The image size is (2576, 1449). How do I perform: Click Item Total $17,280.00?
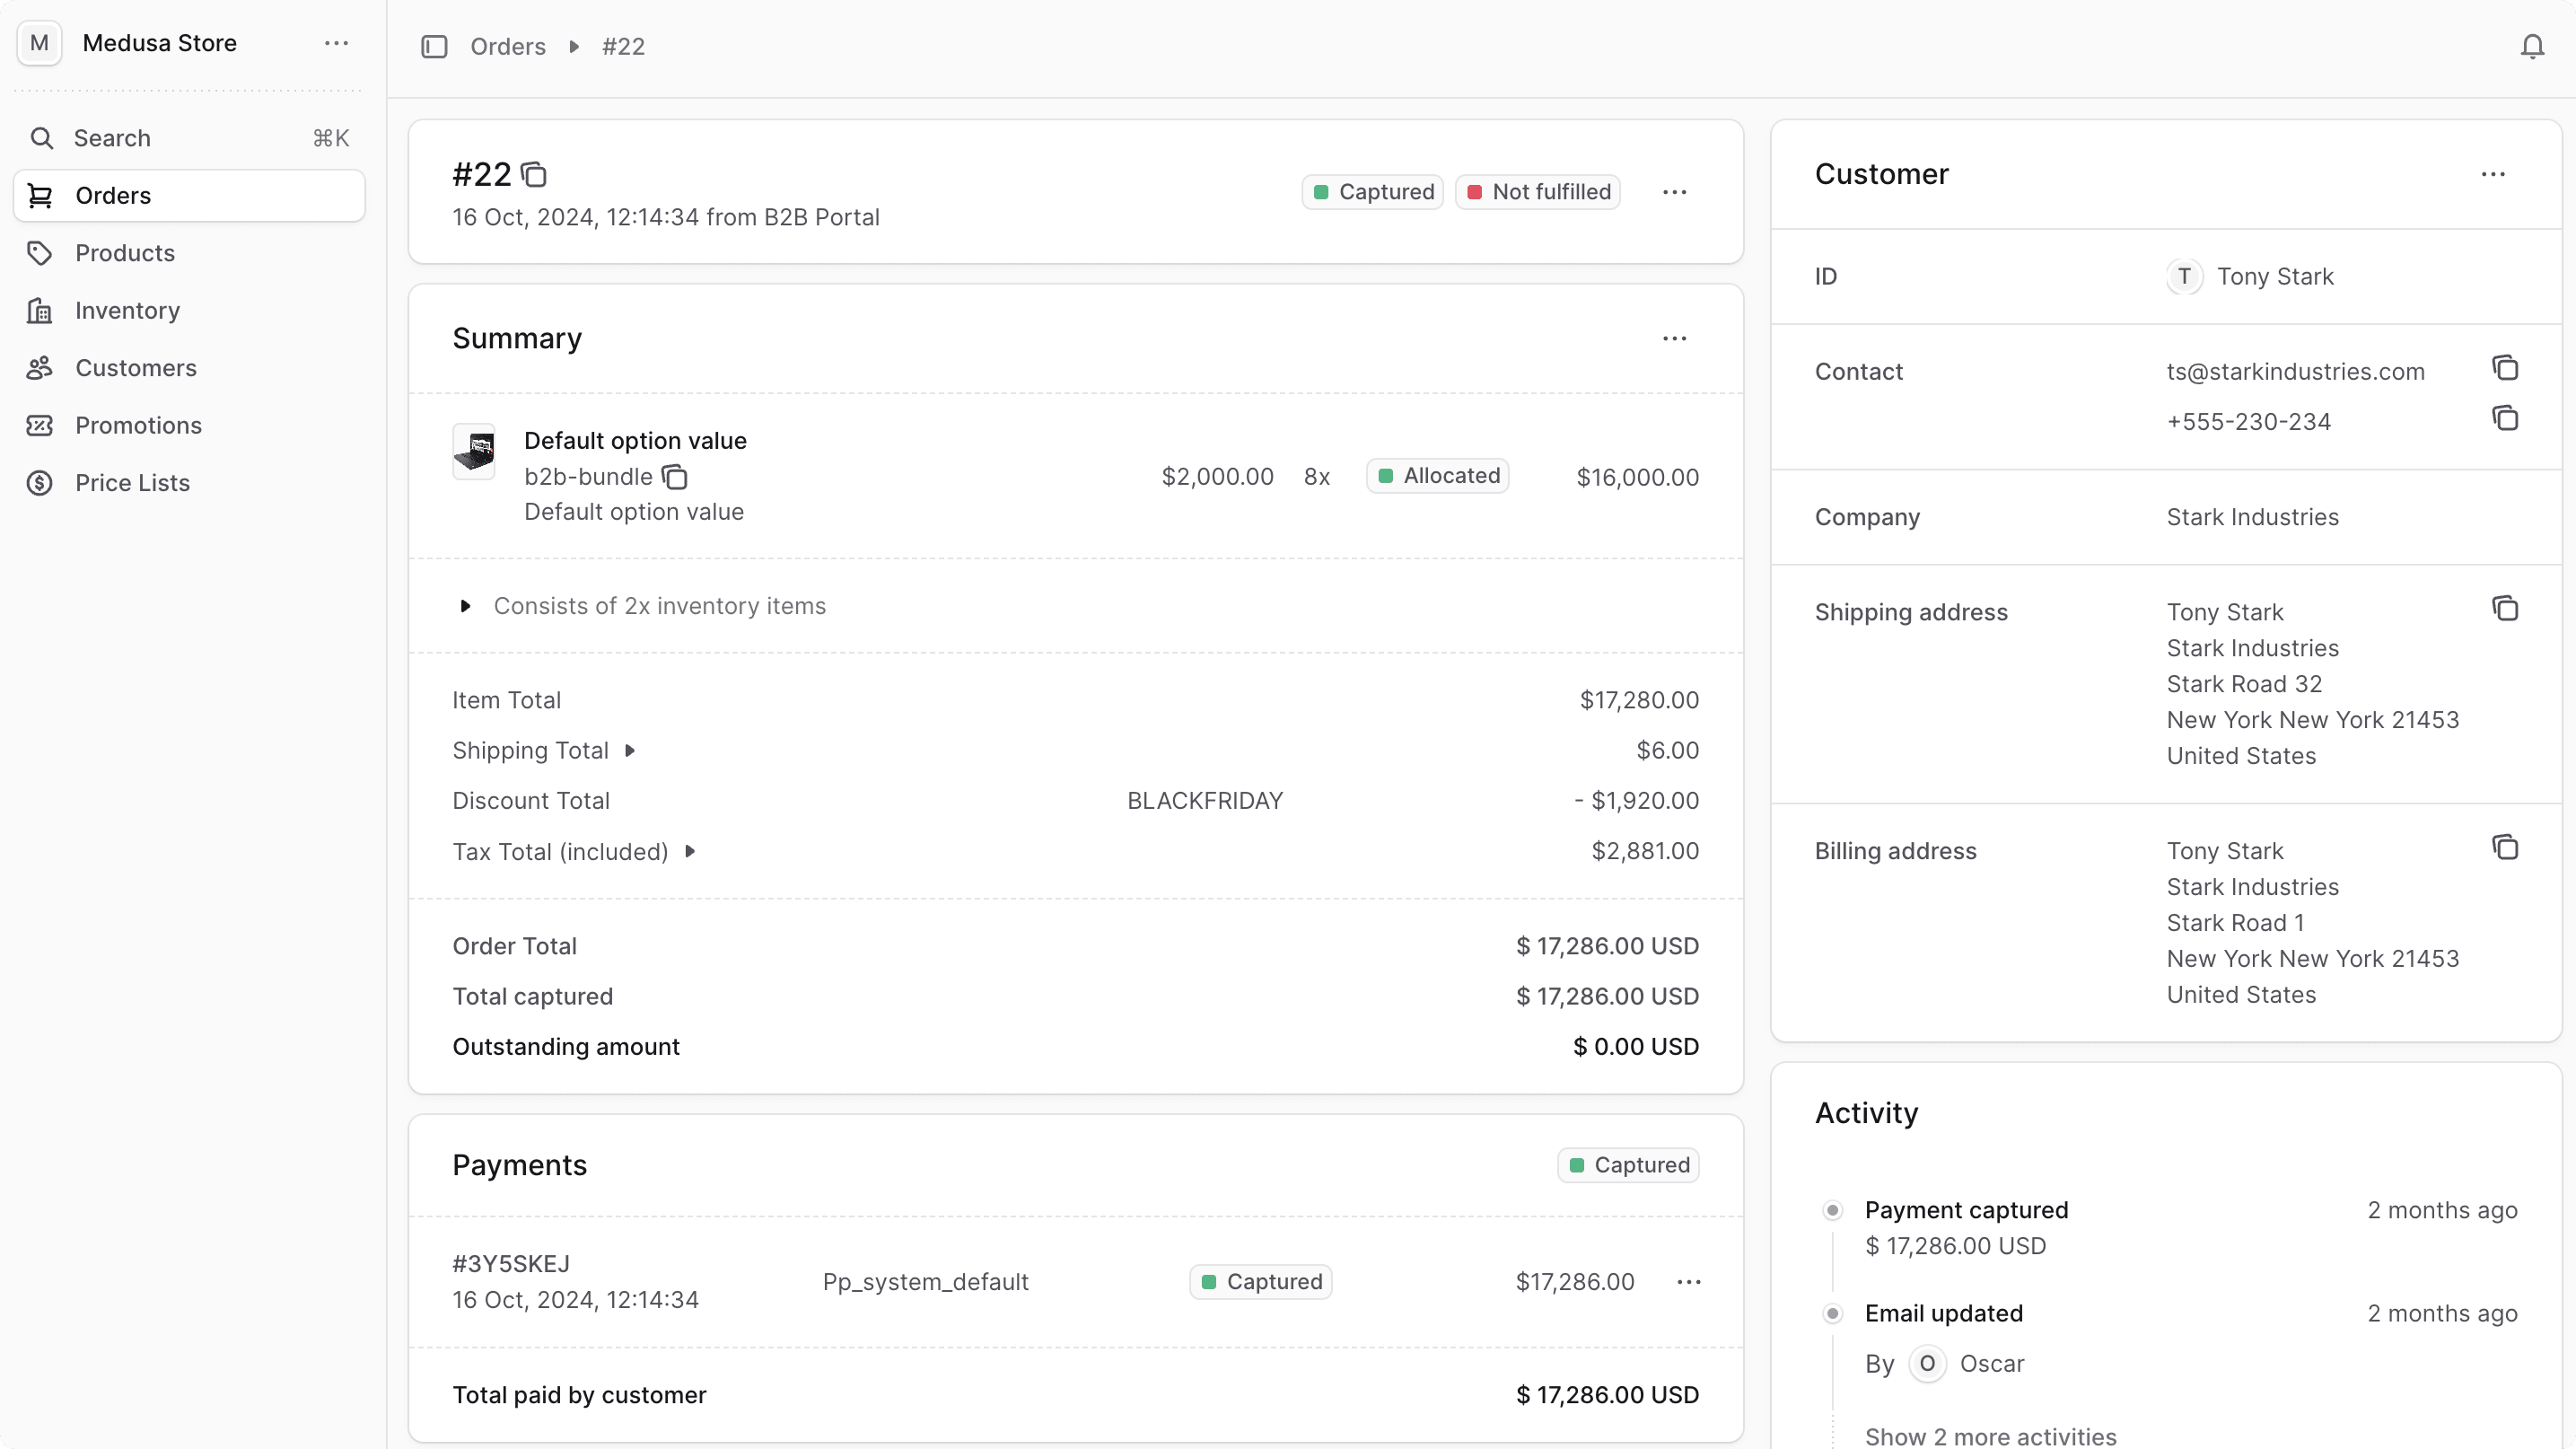[x=1639, y=700]
